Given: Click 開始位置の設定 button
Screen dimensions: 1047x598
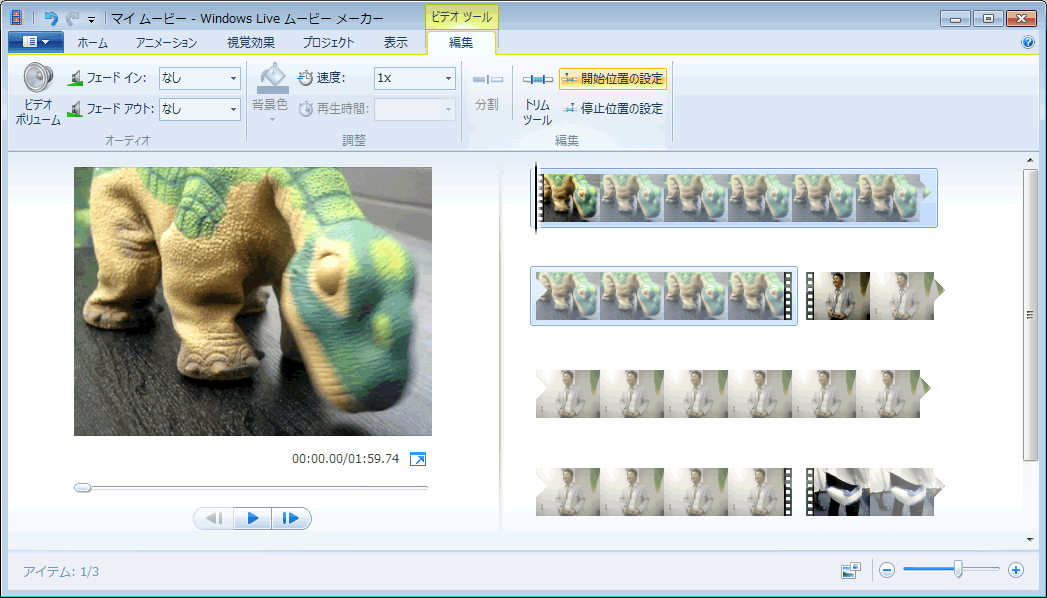Looking at the screenshot, I should tap(613, 78).
